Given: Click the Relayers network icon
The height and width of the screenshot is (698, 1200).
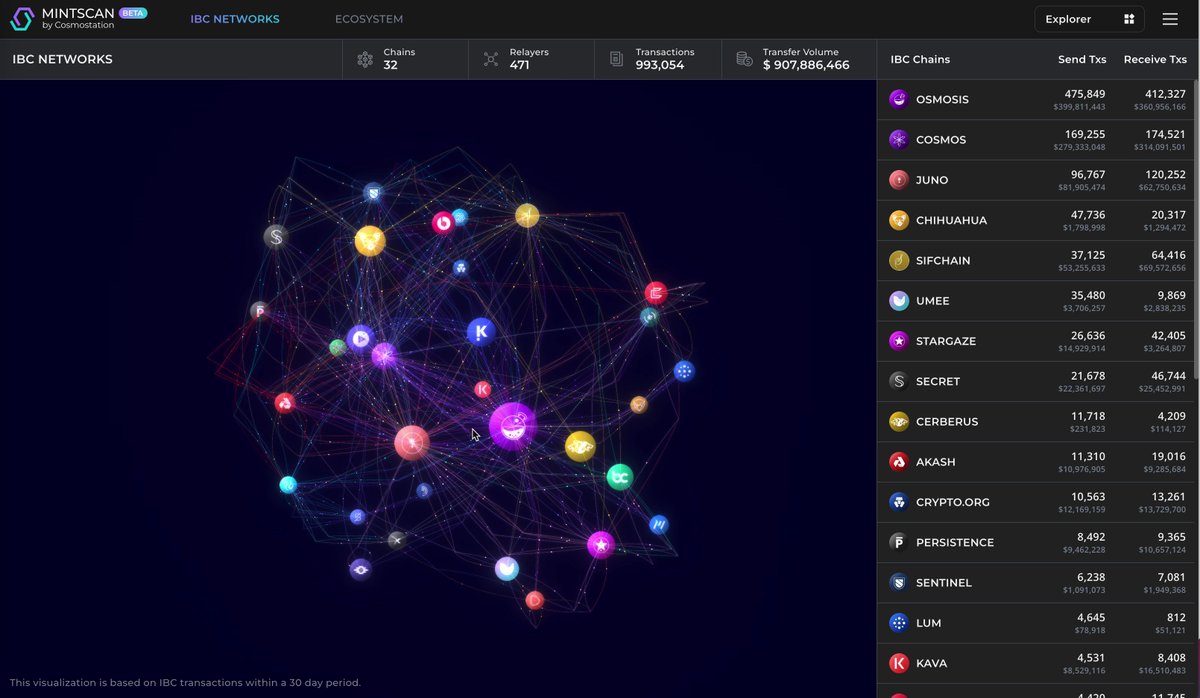Looking at the screenshot, I should (491, 59).
